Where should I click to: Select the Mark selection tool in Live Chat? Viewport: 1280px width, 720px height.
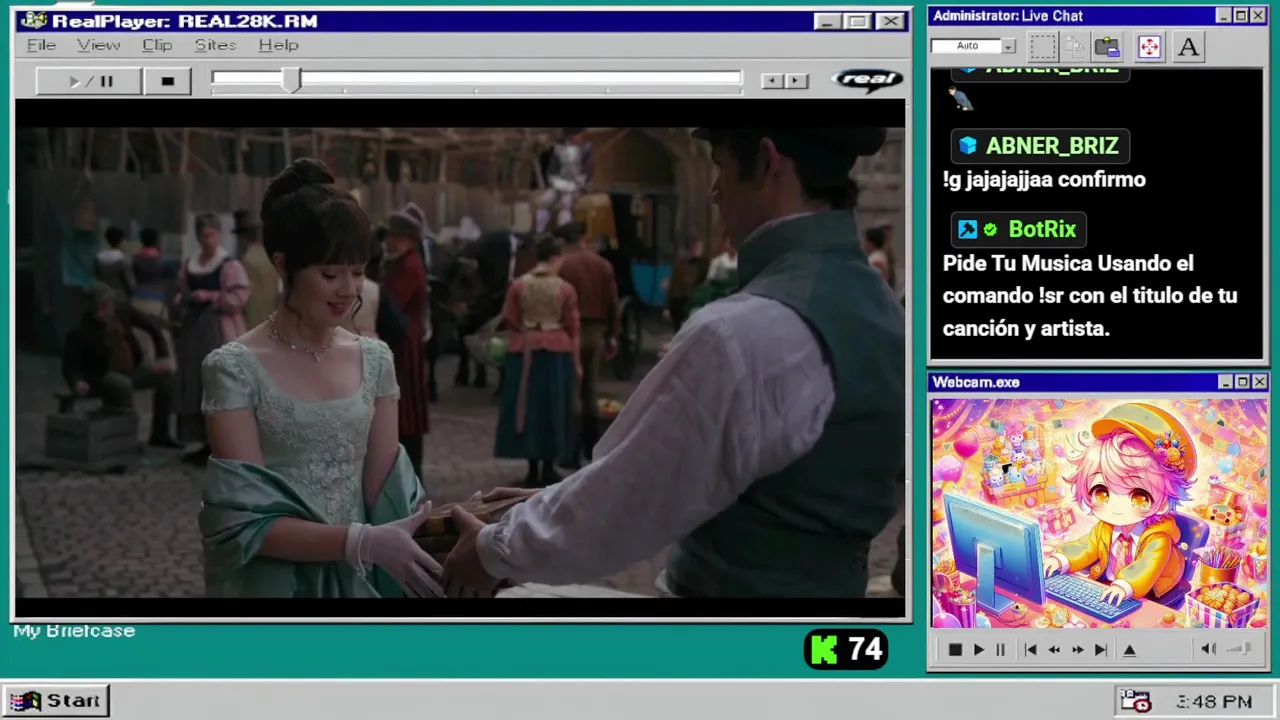1042,46
